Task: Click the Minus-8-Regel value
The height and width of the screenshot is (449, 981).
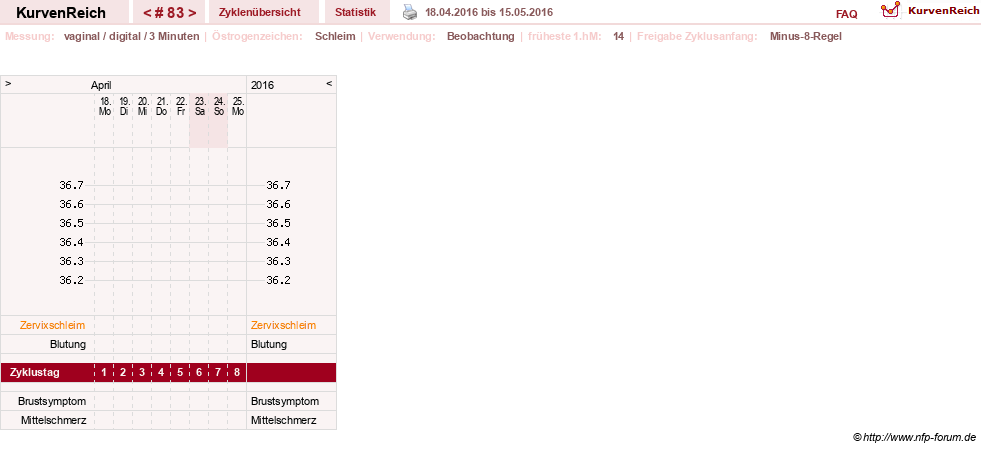Action: 806,36
